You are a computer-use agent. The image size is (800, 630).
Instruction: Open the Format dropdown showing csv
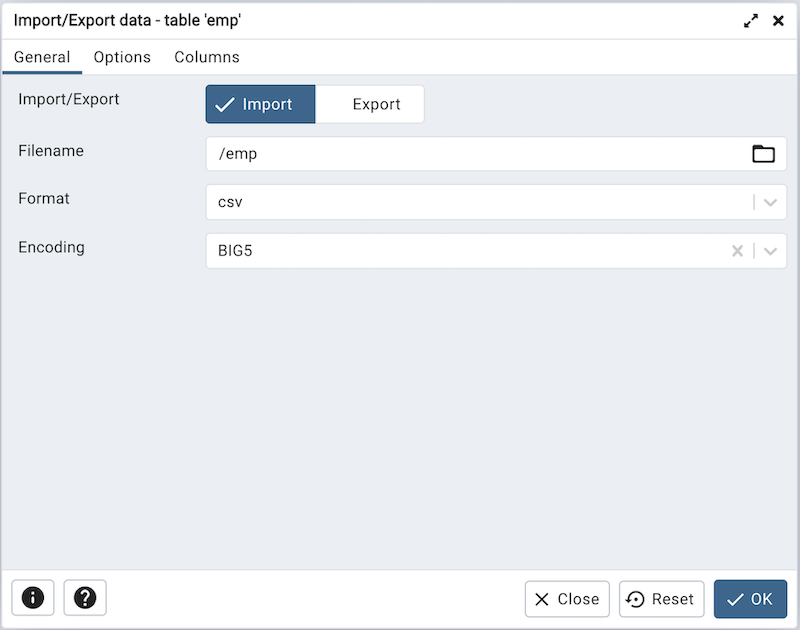tap(770, 202)
